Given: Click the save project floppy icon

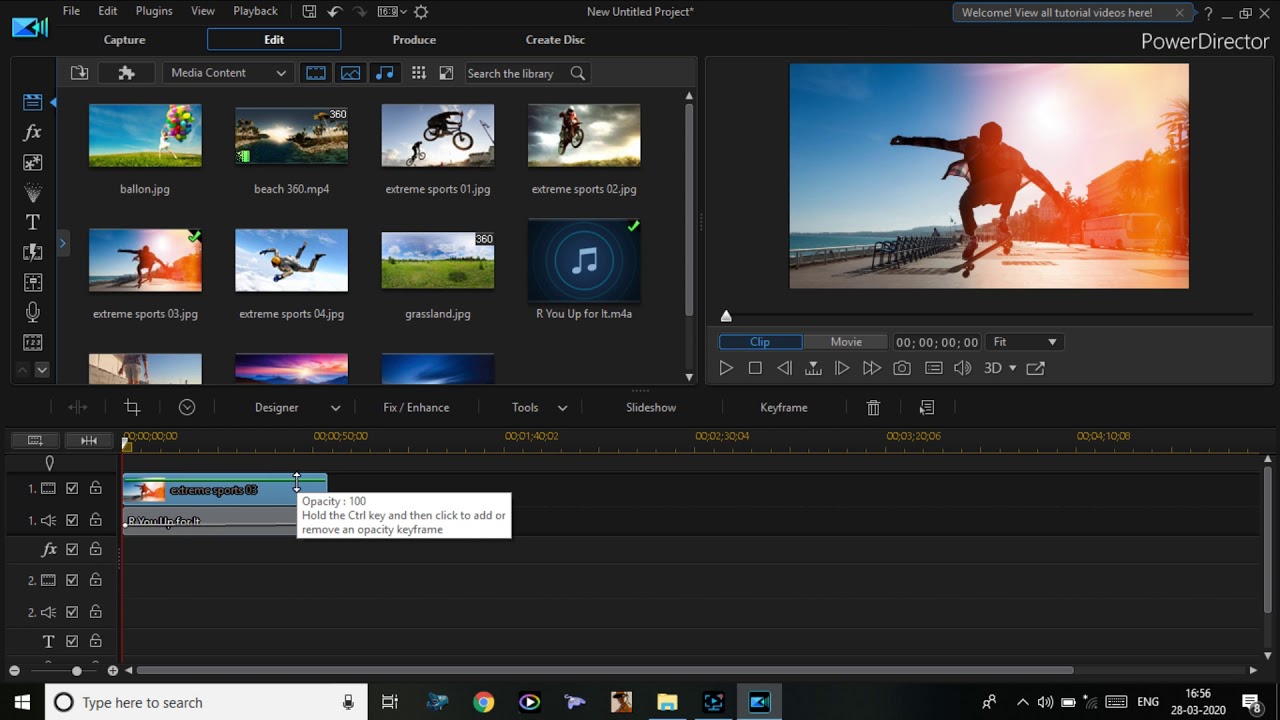Looking at the screenshot, I should [309, 12].
